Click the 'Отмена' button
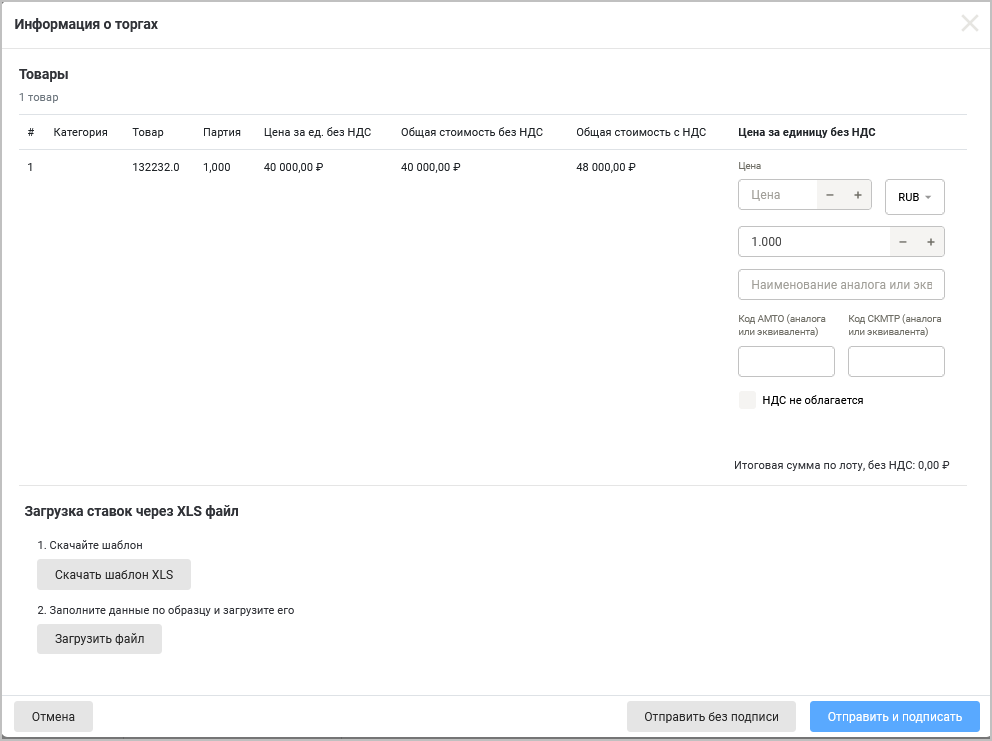The width and height of the screenshot is (992, 741). tap(53, 716)
